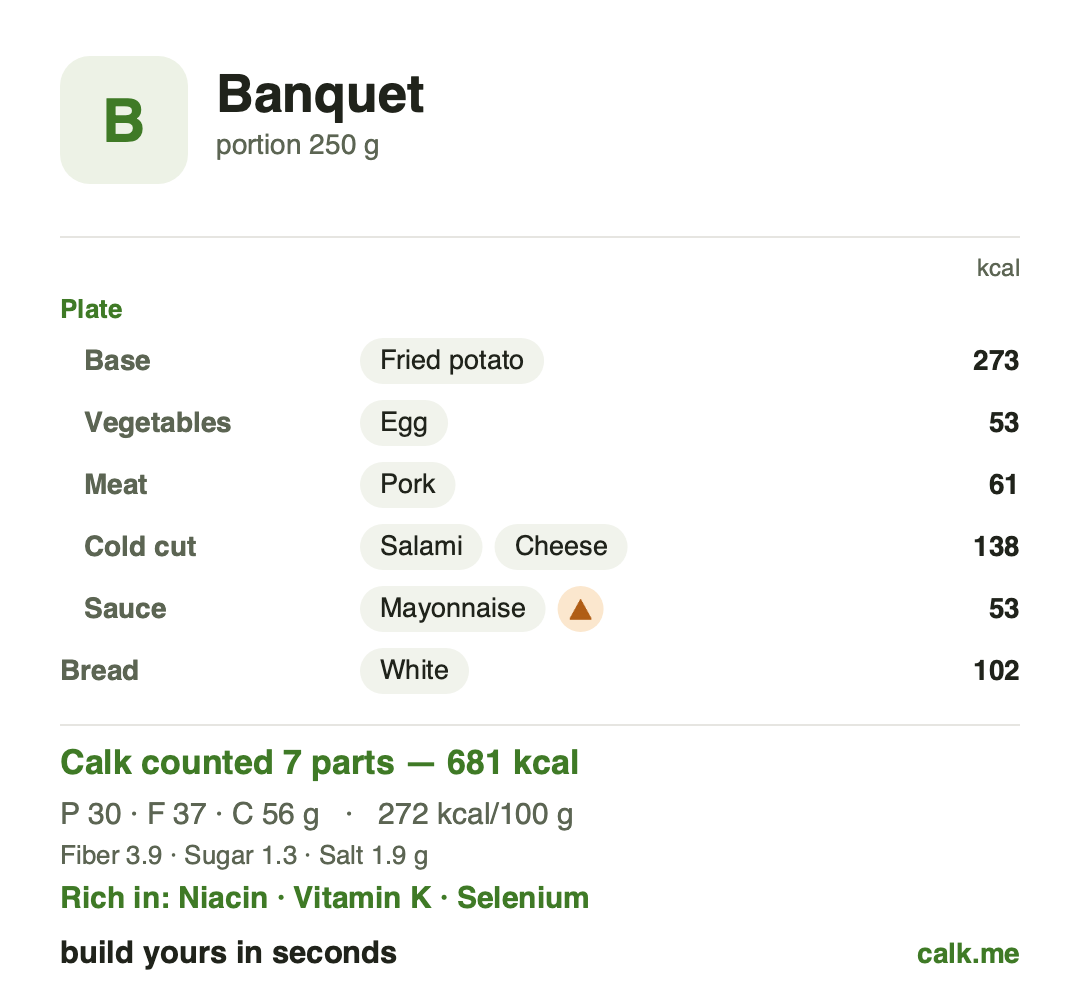Click the 681 kcal total summary
1080x993 pixels.
pyautogui.click(x=320, y=763)
